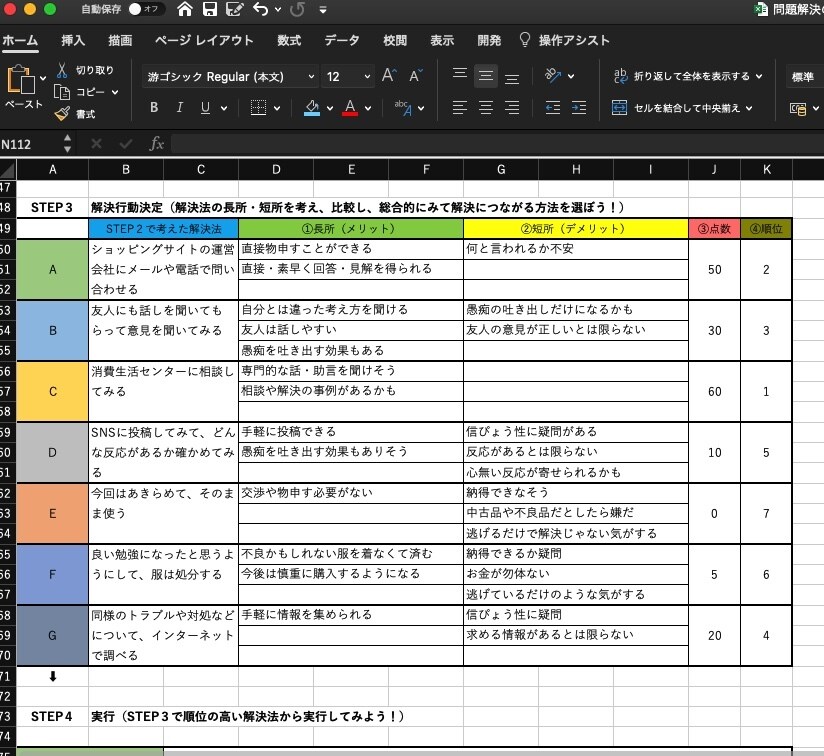The image size is (824, 756).
Task: Toggle underline formatting
Action: 205,108
